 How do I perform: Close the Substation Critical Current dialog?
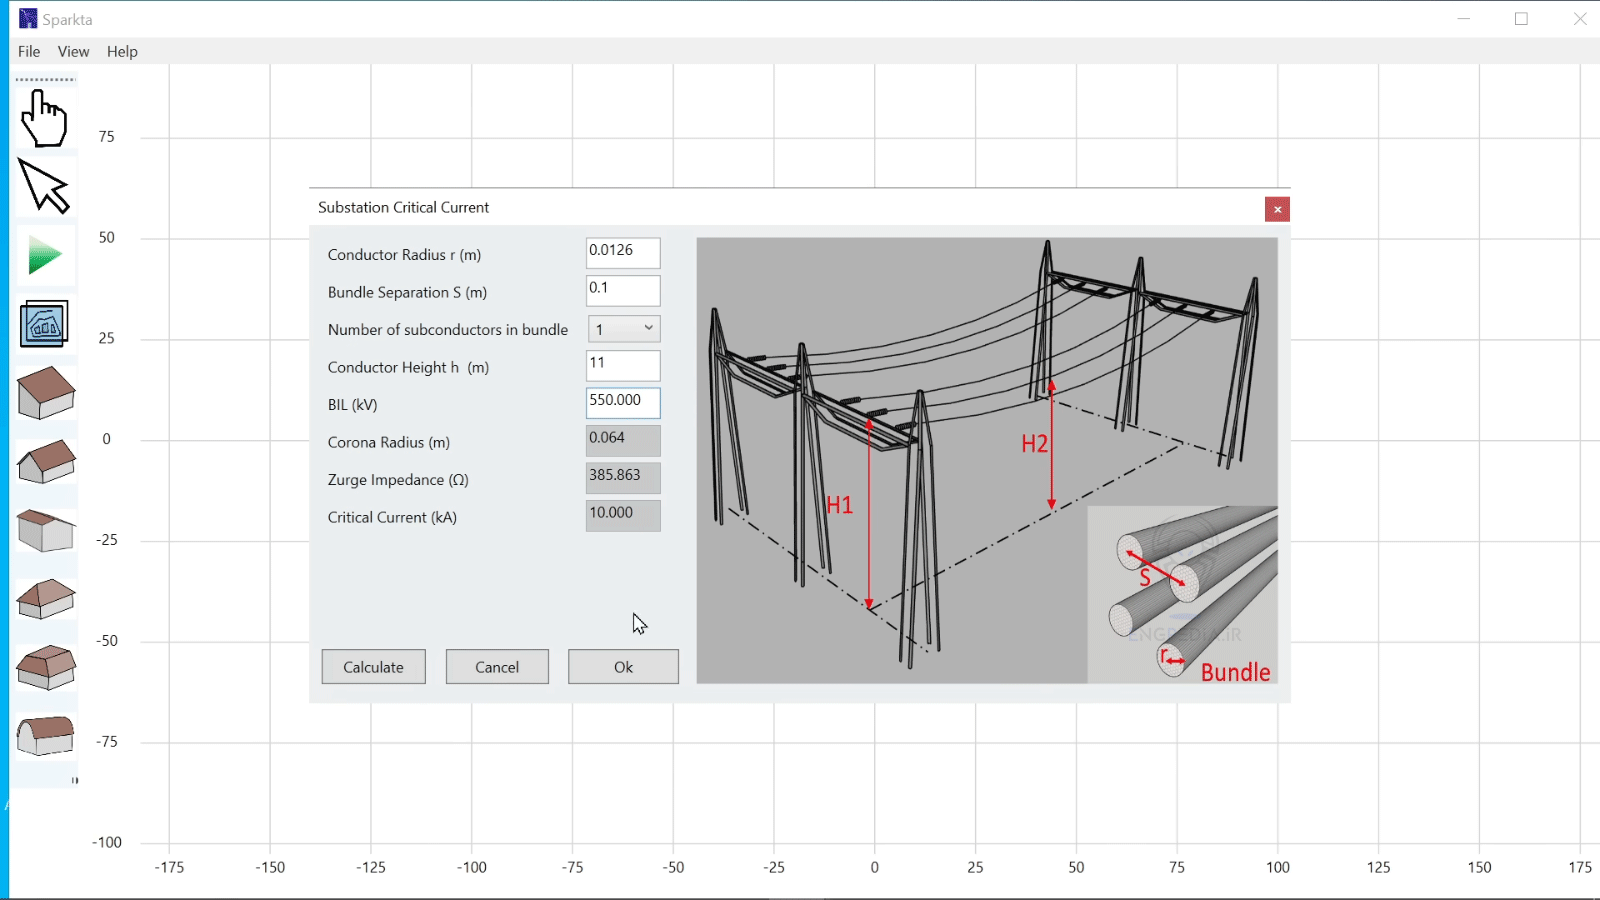[1277, 209]
